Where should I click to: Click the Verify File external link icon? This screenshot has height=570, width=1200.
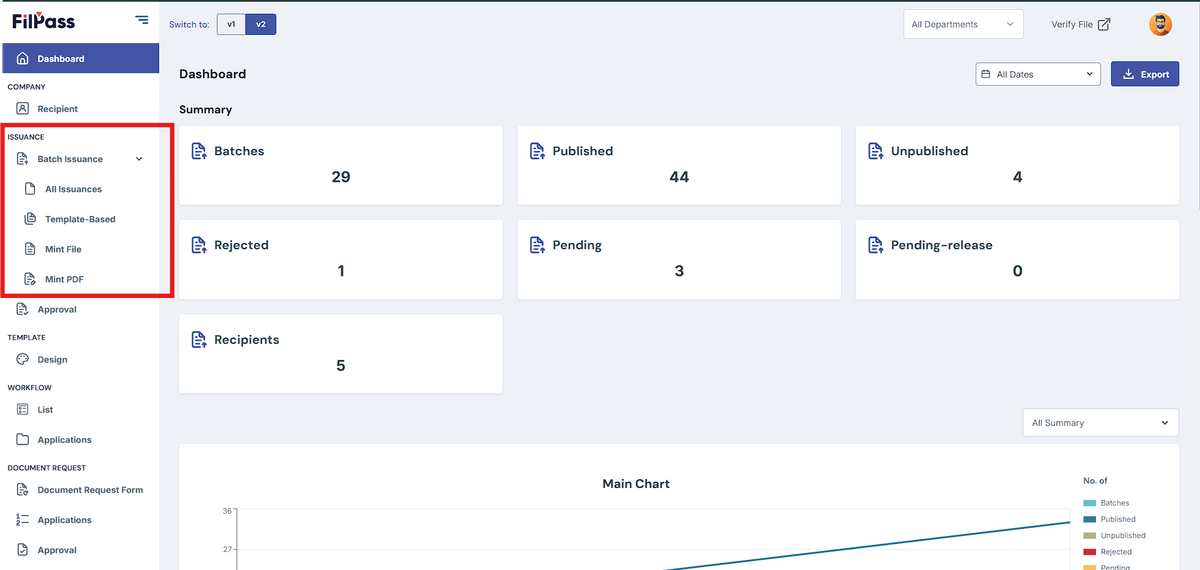[1104, 24]
